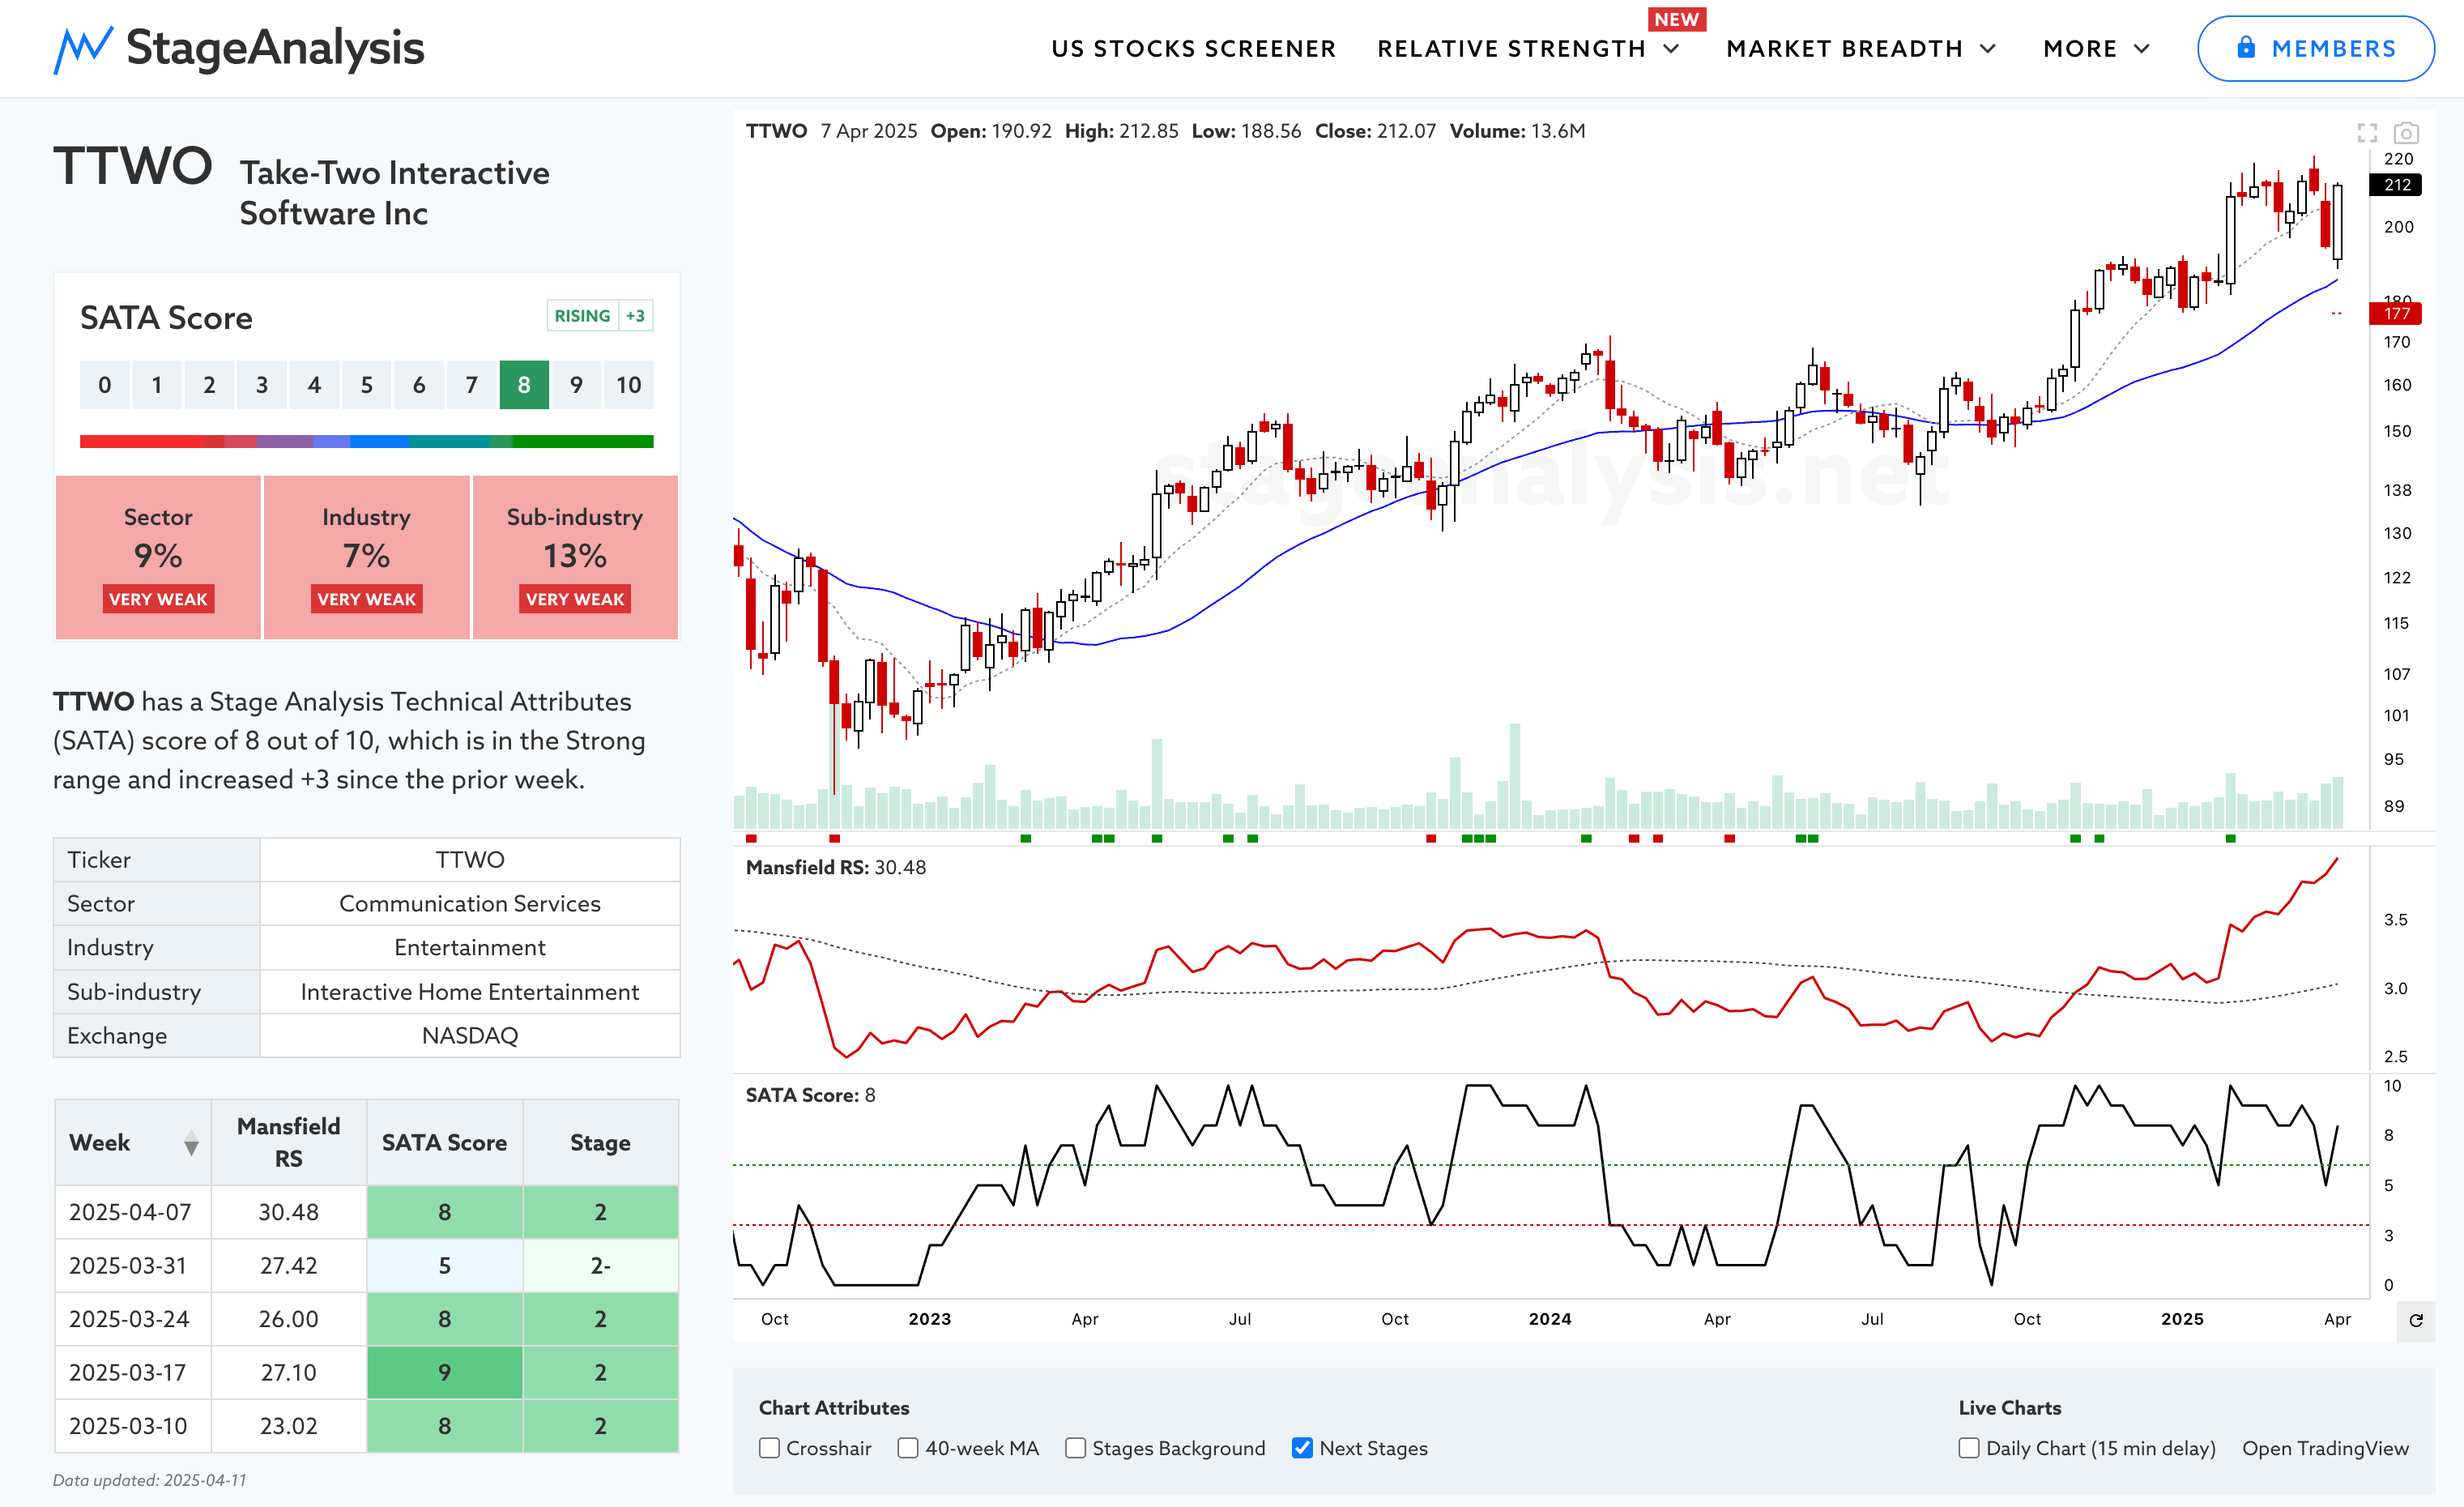
Task: Click the TTWO ticker table cell
Action: (x=470, y=860)
